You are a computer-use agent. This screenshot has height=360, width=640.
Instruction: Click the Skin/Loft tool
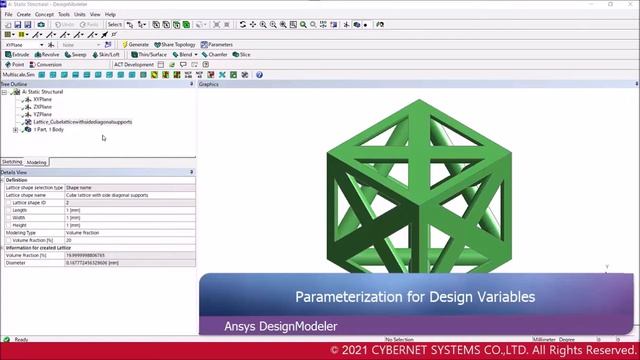(106, 54)
